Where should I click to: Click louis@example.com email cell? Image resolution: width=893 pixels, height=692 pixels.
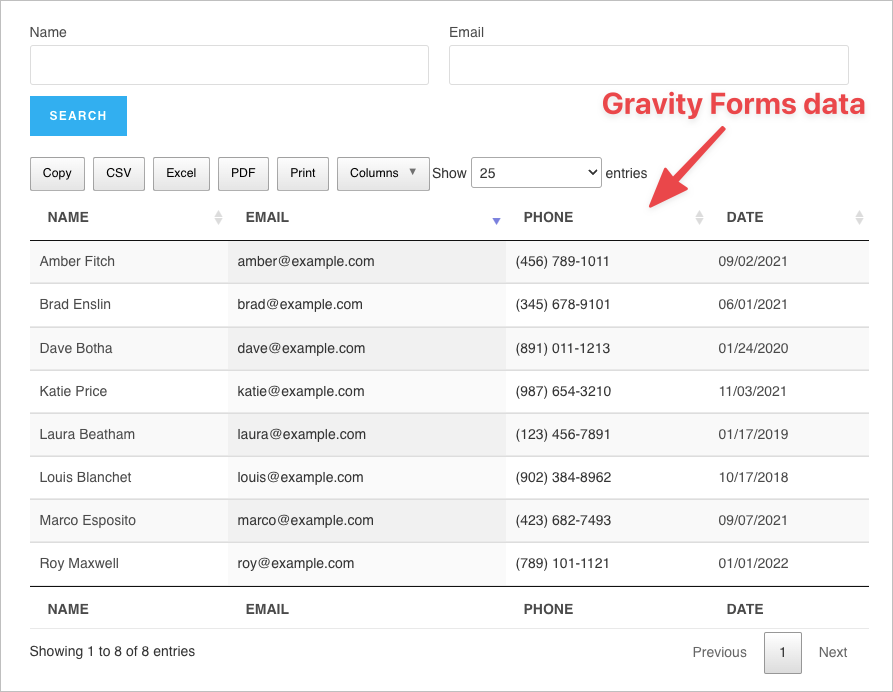[x=367, y=478]
